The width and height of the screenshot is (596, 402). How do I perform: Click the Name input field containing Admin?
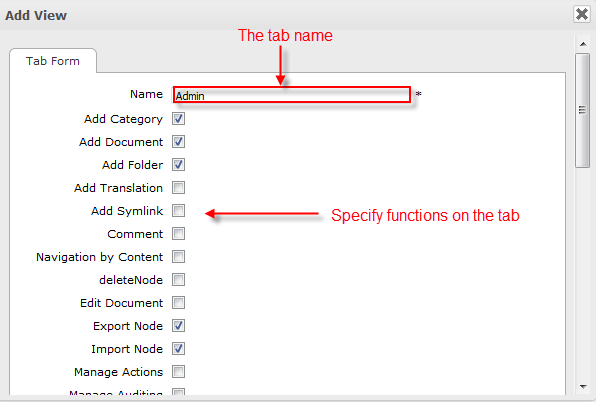pos(292,95)
